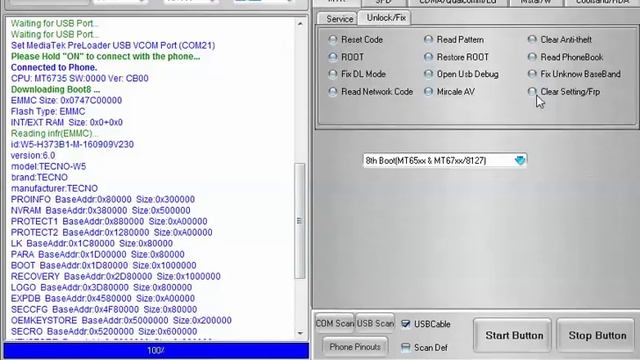Click the log scrollbar down arrow
The width and height of the screenshot is (640, 360).
click(x=300, y=333)
